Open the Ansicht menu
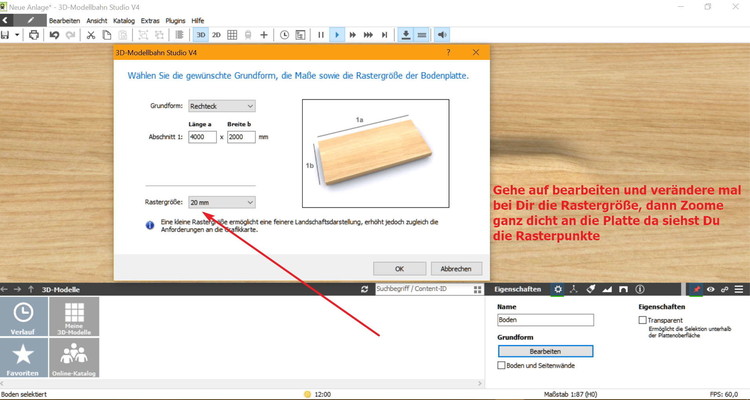The image size is (750, 400). tap(97, 21)
